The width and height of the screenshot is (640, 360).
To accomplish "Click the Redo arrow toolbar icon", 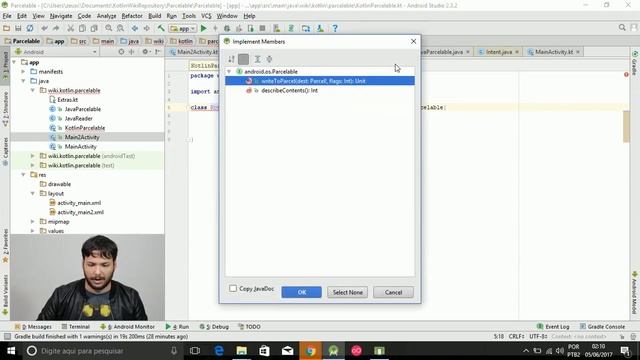I will 56,28.
